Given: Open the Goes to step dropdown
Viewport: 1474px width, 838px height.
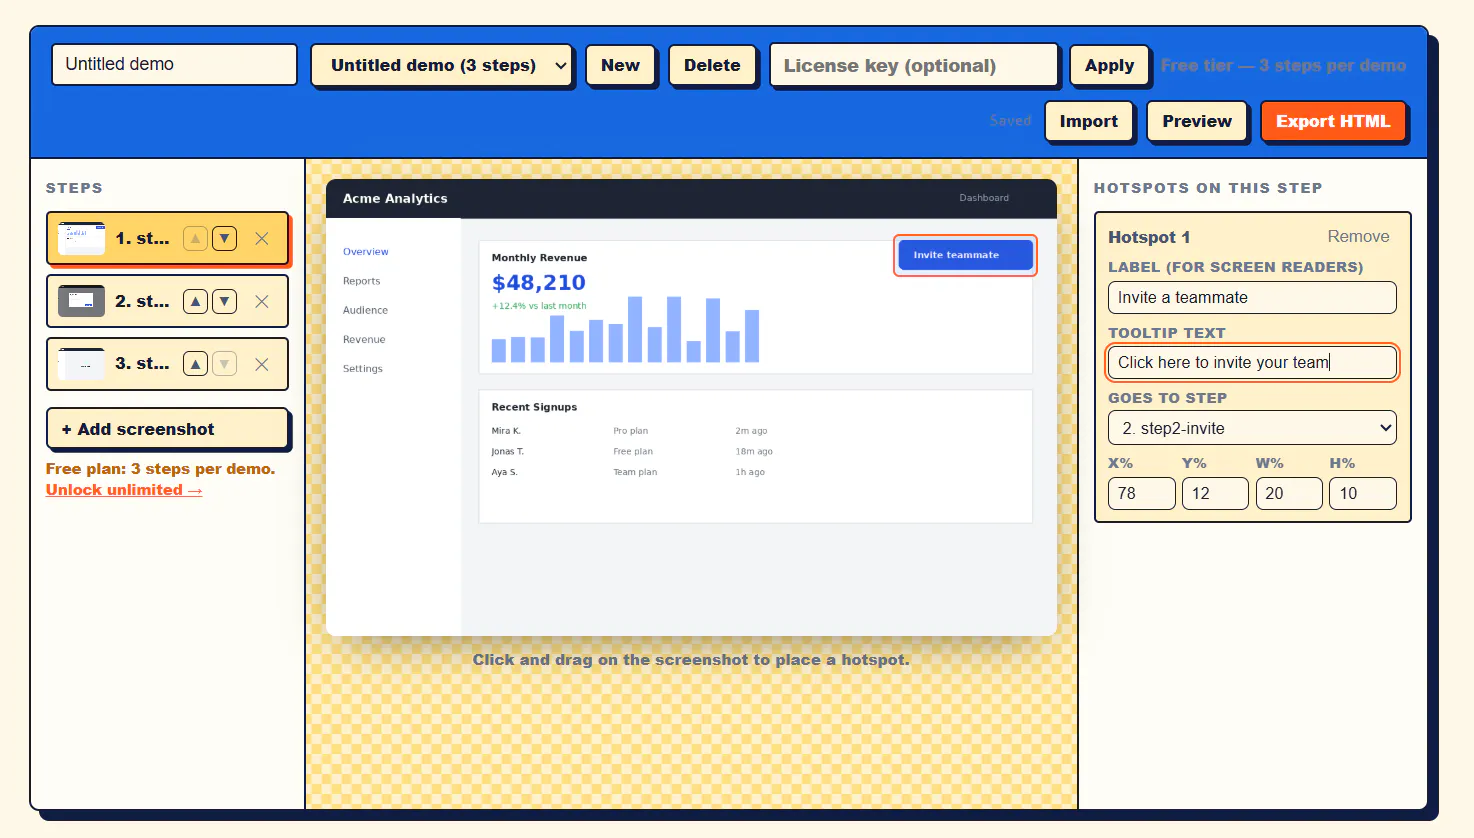Looking at the screenshot, I should tap(1252, 428).
